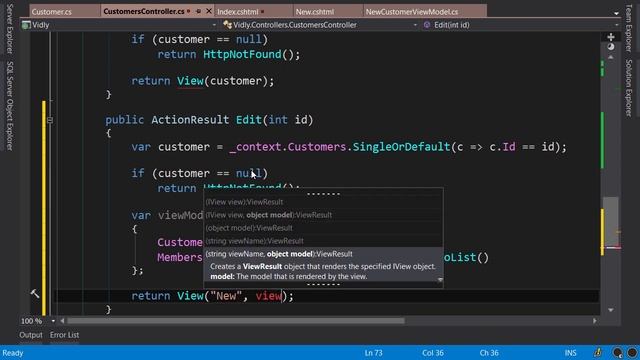Click the horizontal scrollbar thumb
640x360 pixels.
[x=236, y=321]
